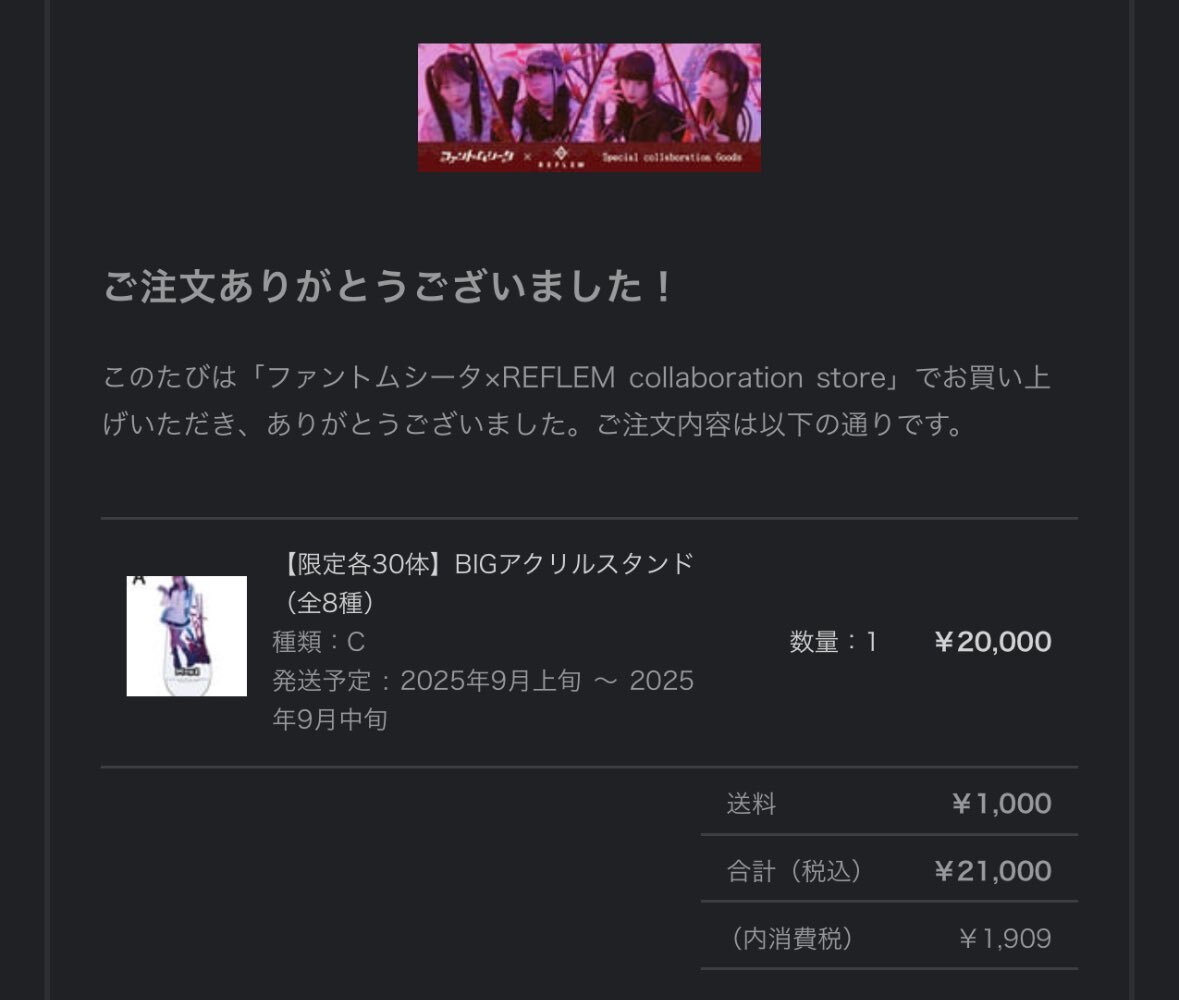Click the BIG acrylic stand product thumbnail
Viewport: 1179px width, 1000px height.
[186, 636]
